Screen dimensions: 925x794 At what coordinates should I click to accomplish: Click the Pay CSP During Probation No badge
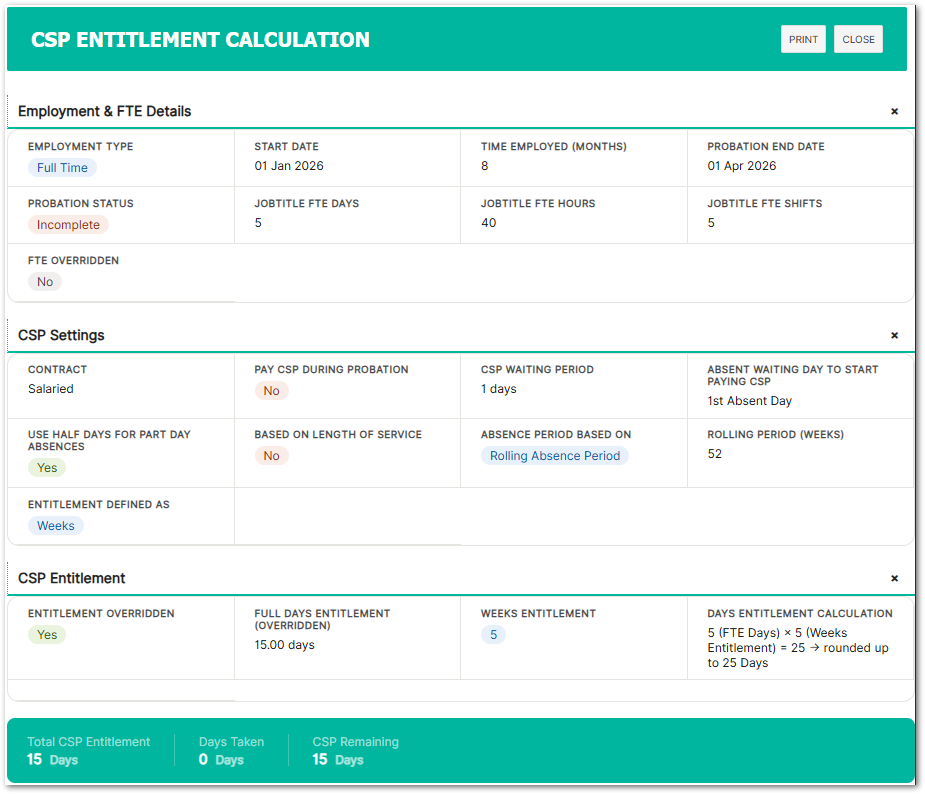271,391
